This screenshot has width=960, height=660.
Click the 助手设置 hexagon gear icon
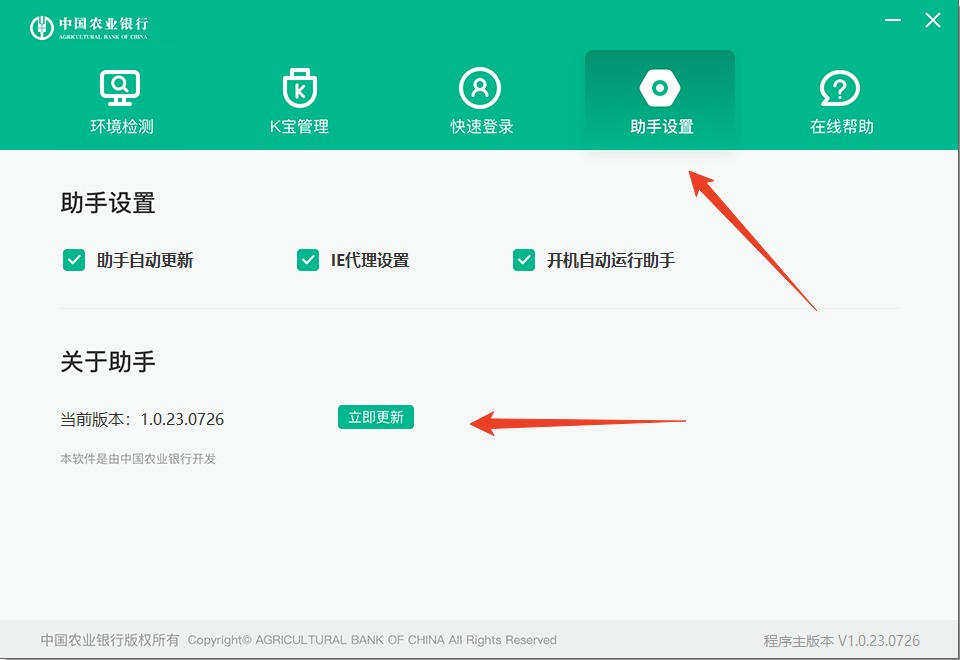click(x=659, y=88)
